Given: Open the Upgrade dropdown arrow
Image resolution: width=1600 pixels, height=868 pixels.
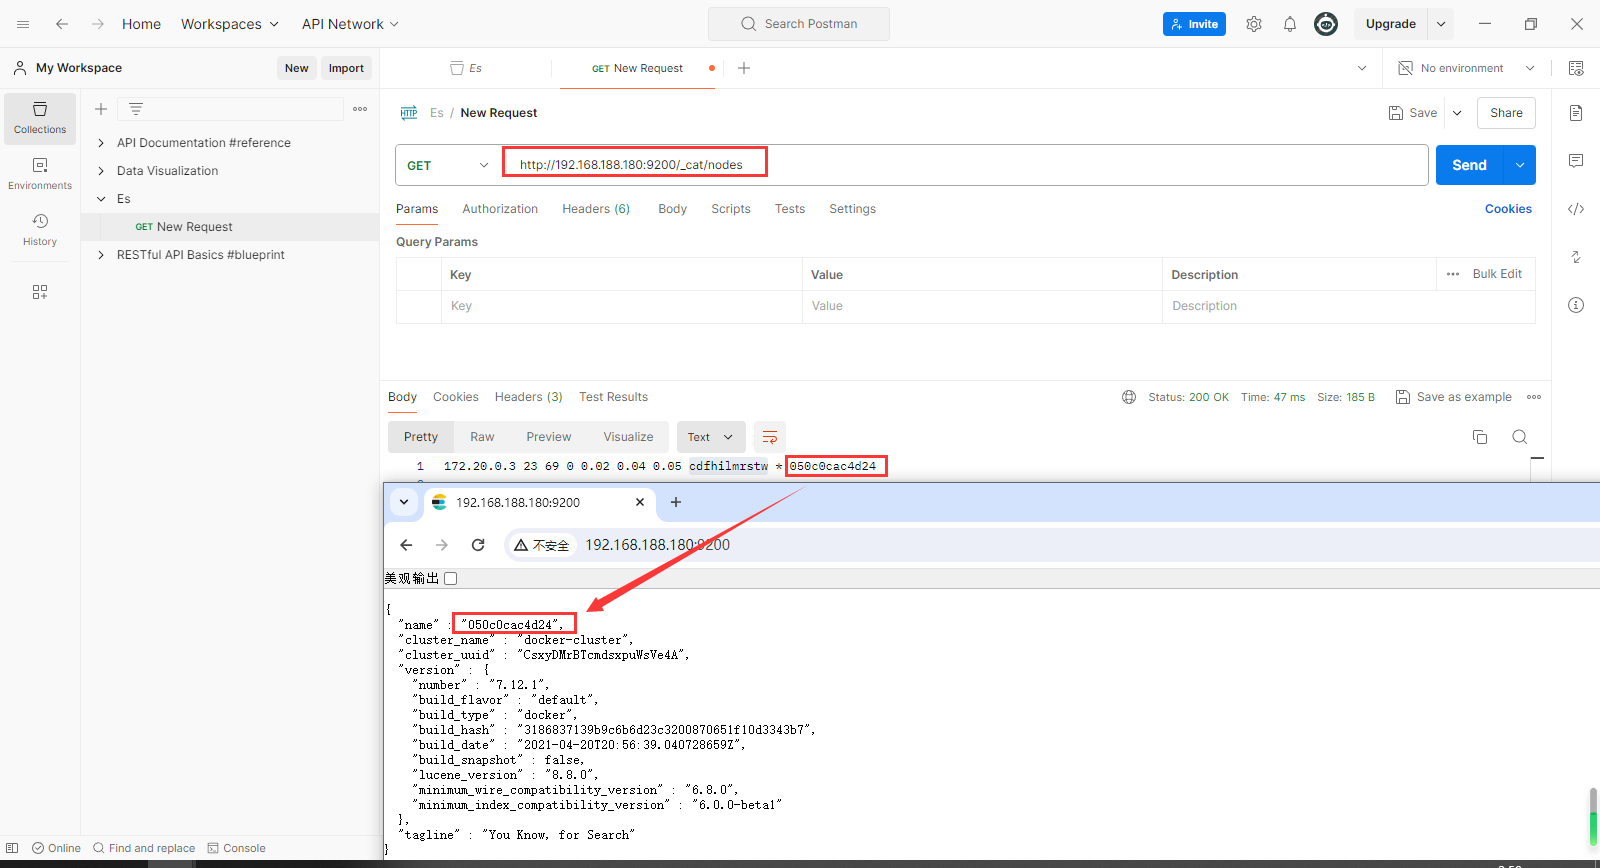Looking at the screenshot, I should (x=1441, y=24).
